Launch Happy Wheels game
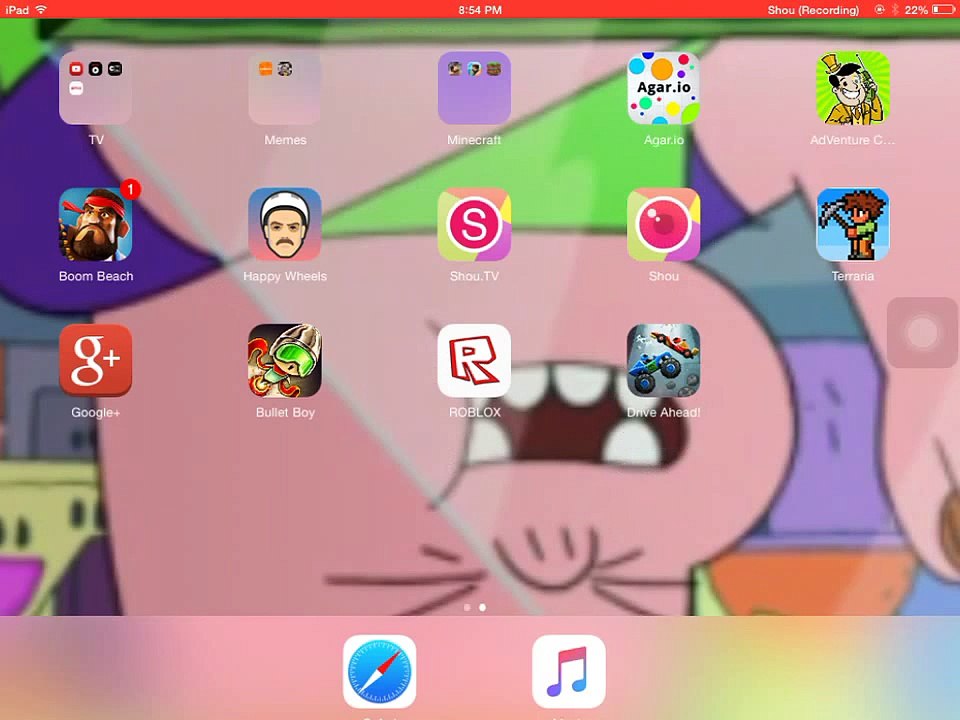960x720 pixels. (285, 225)
